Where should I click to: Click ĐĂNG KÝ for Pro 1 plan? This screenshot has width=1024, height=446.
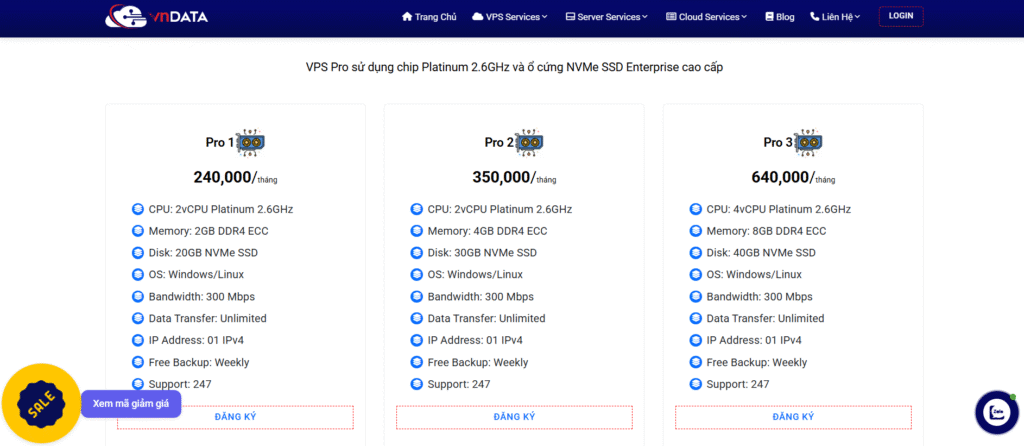pyautogui.click(x=235, y=417)
